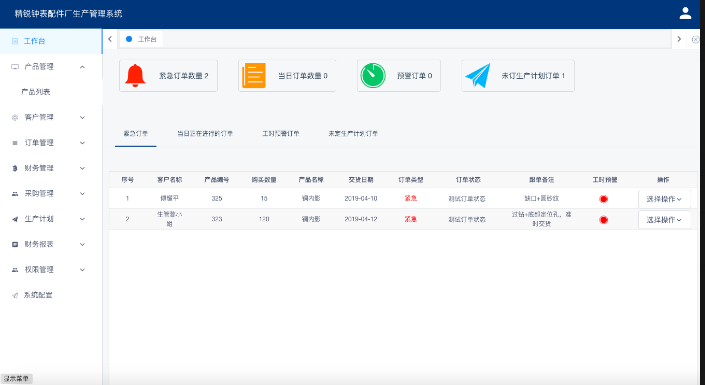Click the orange document daily orders icon
Screen dimensions: 705x385
tap(254, 75)
